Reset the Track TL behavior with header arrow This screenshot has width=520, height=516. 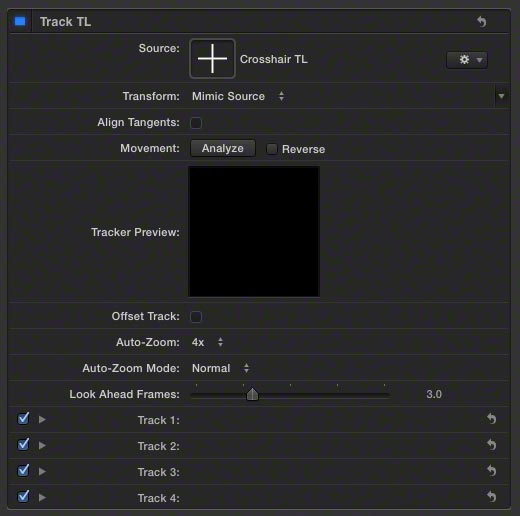click(x=481, y=22)
